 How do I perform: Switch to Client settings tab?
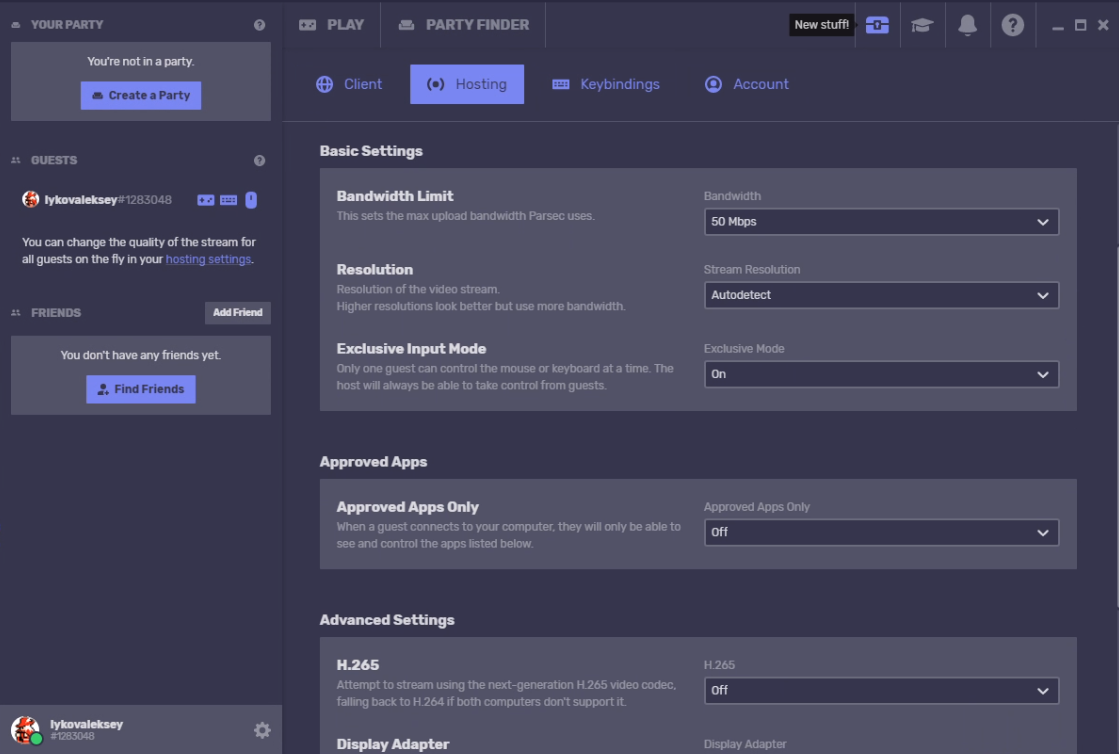(349, 84)
